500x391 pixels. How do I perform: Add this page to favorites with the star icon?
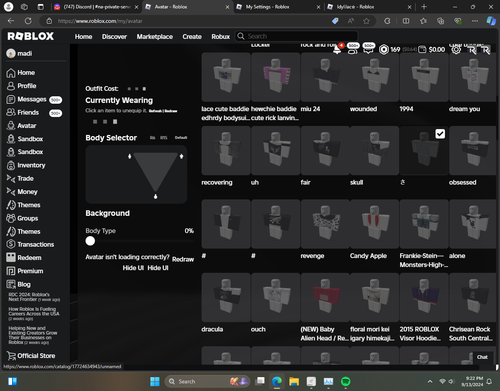[x=366, y=21]
